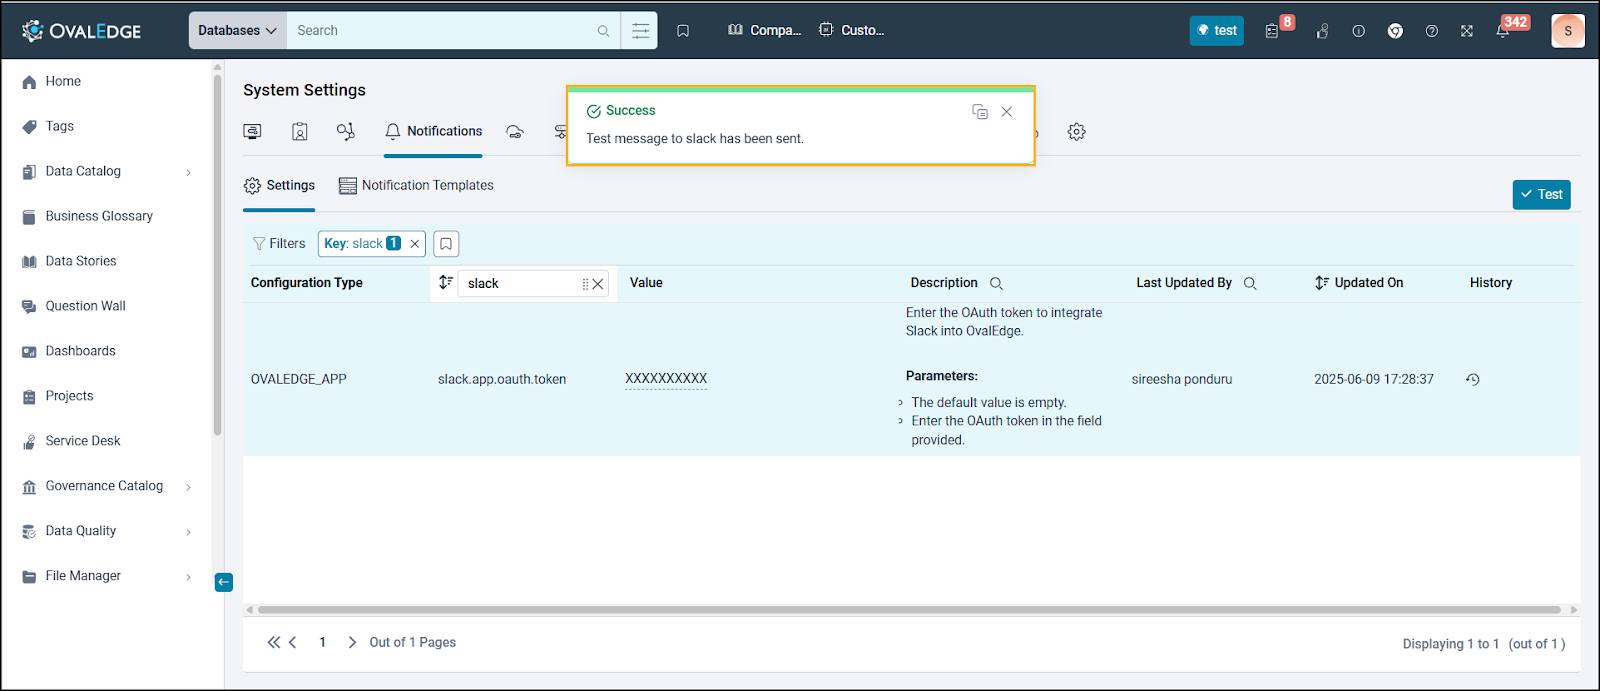1600x691 pixels.
Task: Copy the success notification message
Action: [979, 112]
